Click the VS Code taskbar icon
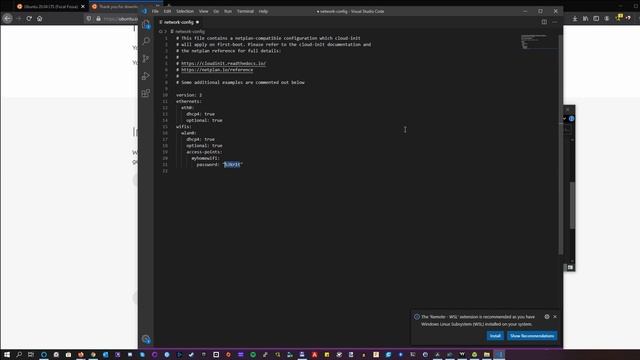 (499, 354)
